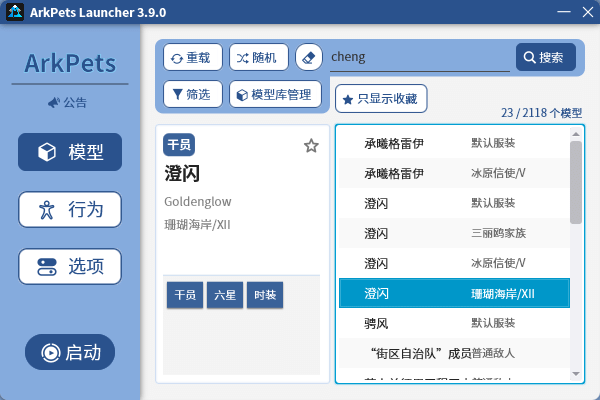Select 骋风 默认服装 in model list
Viewport: 600px width, 400px height.
[x=453, y=323]
